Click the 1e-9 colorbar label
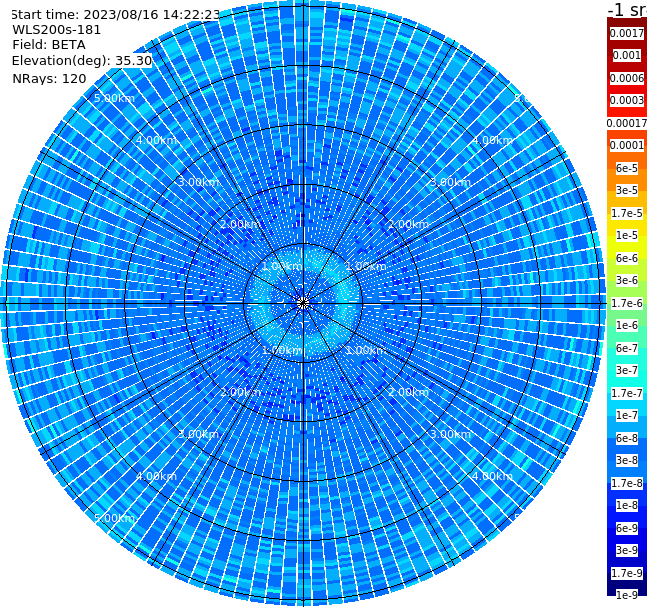Viewport: 647px width, 607px height. [x=627, y=595]
